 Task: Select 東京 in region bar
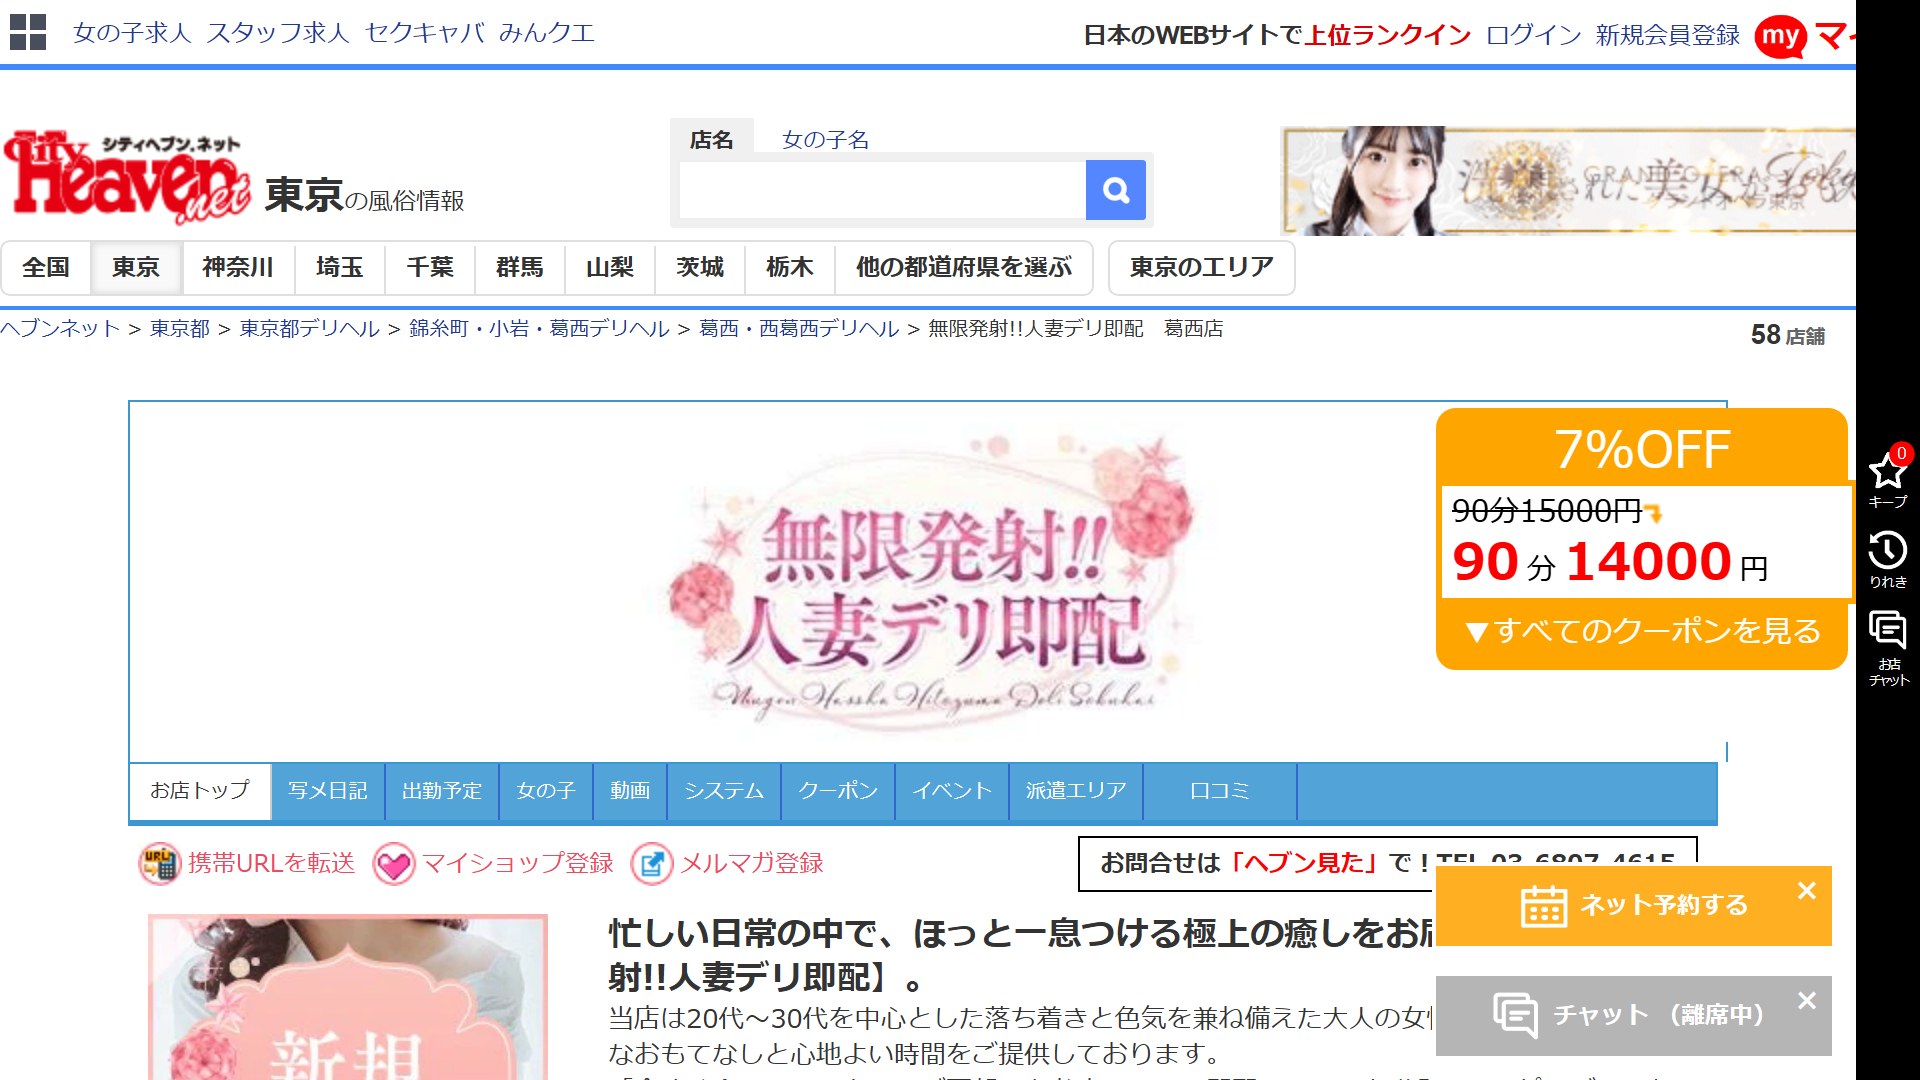136,267
